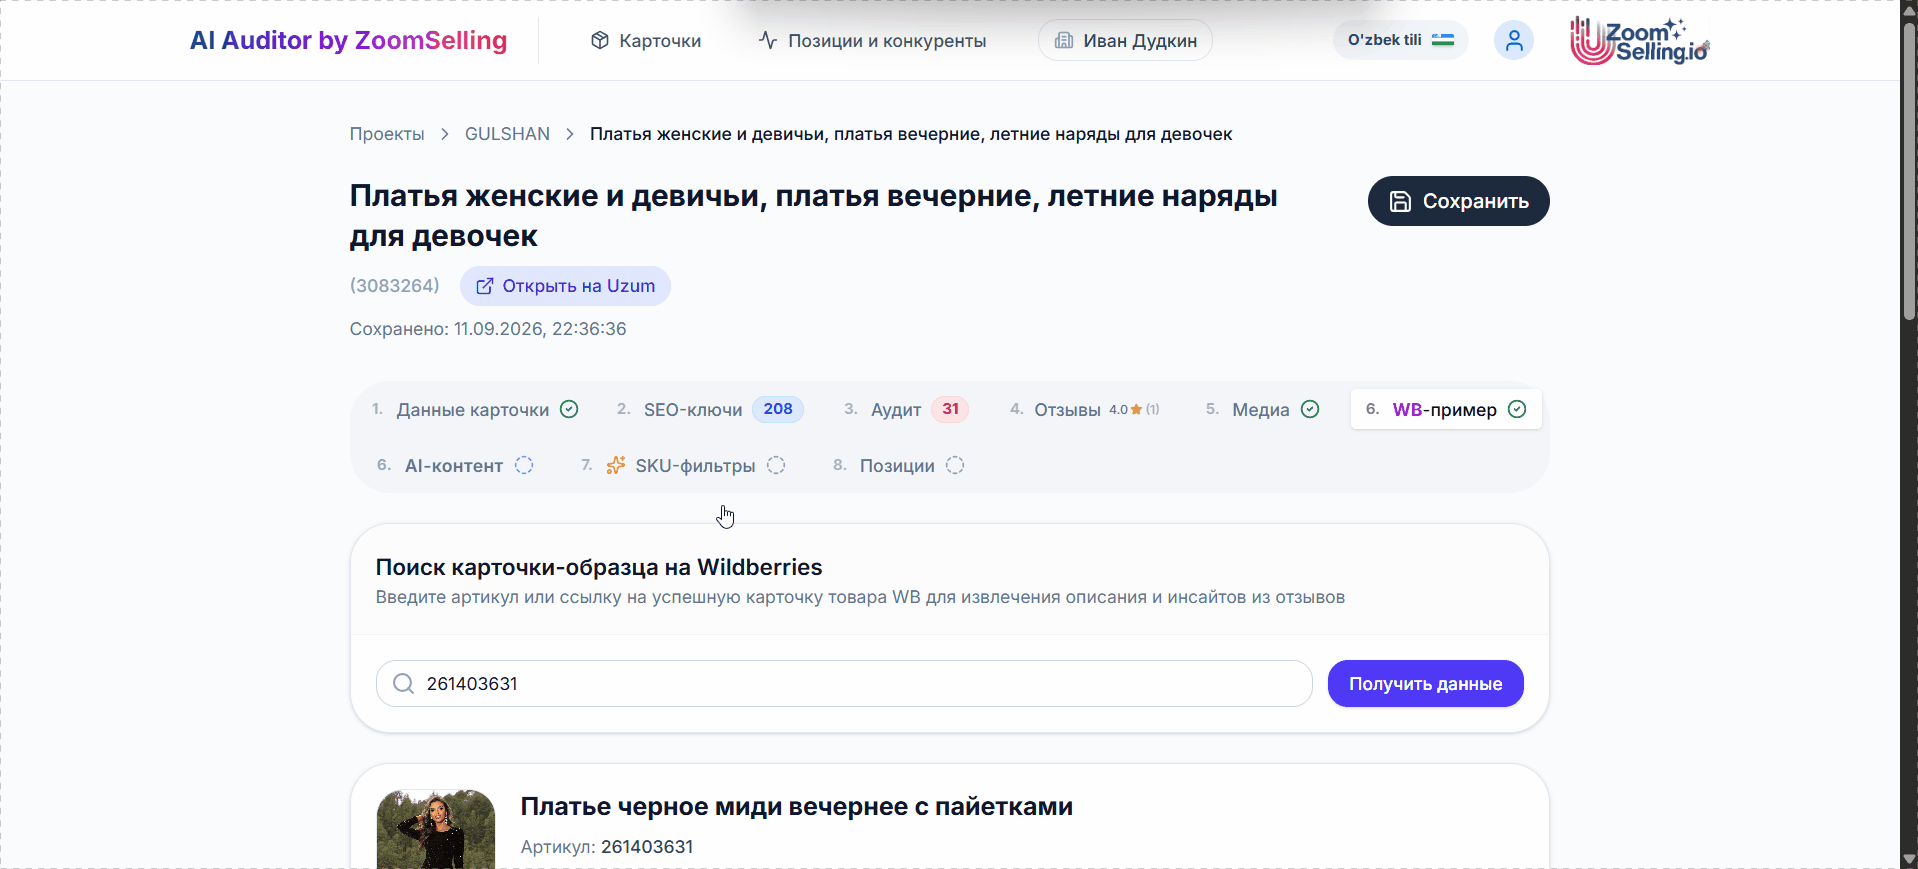Click the star rating on Отзывы tab
This screenshot has height=869, width=1918.
point(1134,409)
